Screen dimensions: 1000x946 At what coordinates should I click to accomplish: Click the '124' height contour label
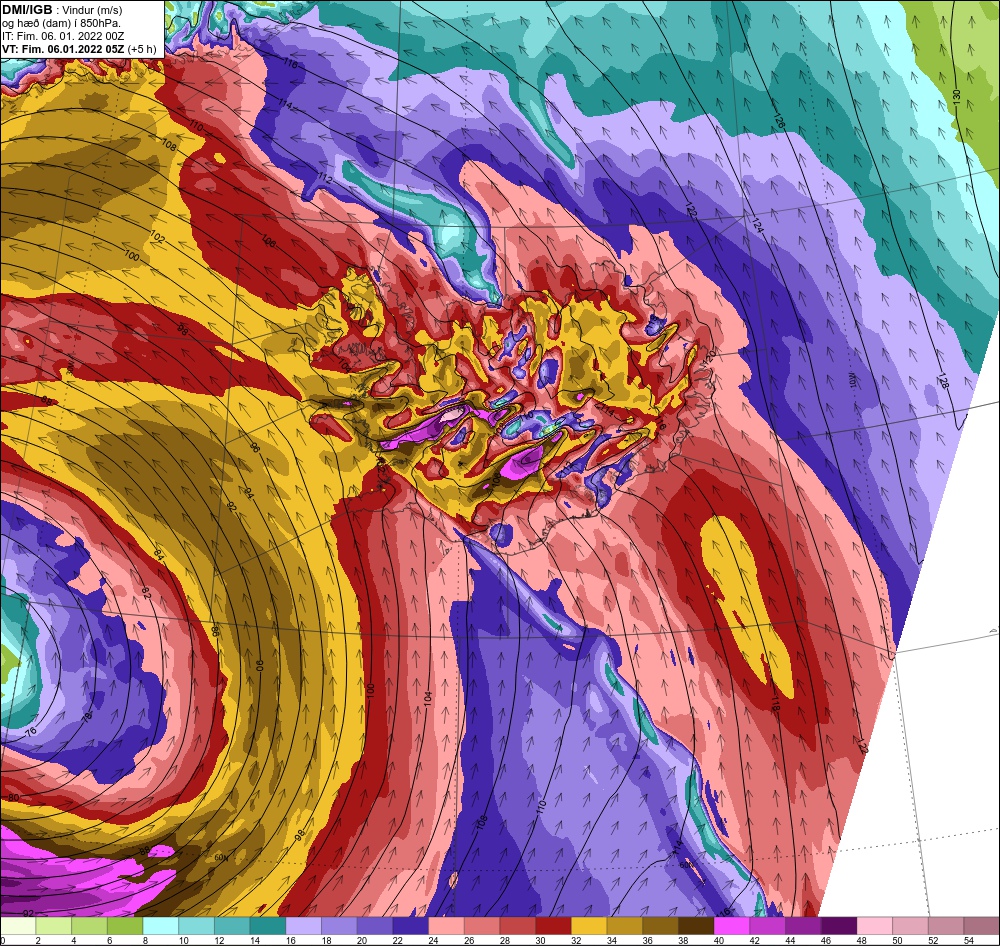[x=757, y=225]
